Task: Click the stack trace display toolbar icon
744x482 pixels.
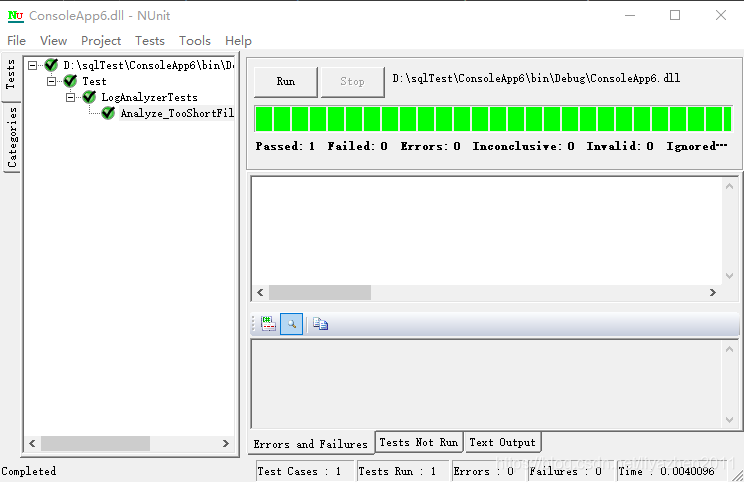Action: pyautogui.click(x=268, y=324)
